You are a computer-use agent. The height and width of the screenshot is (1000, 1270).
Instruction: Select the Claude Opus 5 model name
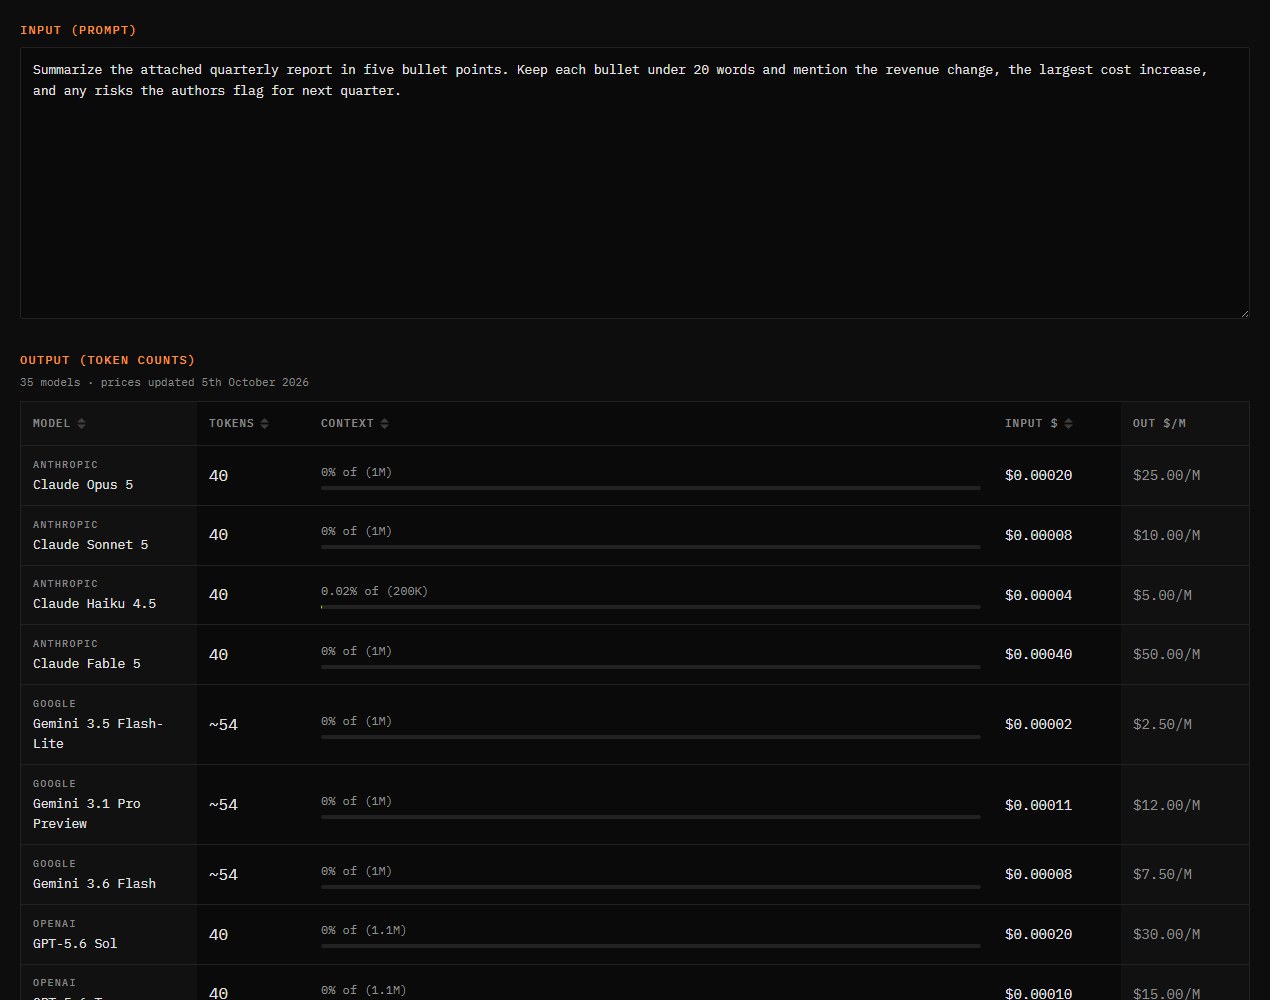point(83,485)
